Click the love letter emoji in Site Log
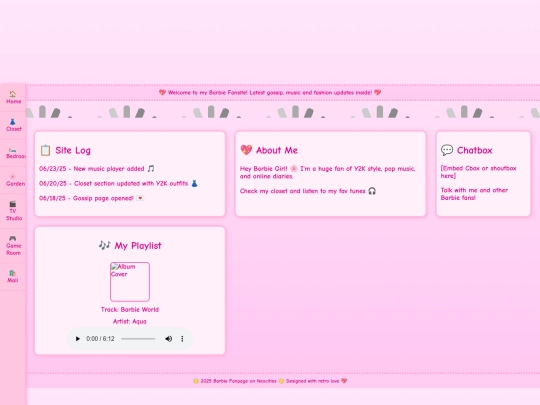 140,198
